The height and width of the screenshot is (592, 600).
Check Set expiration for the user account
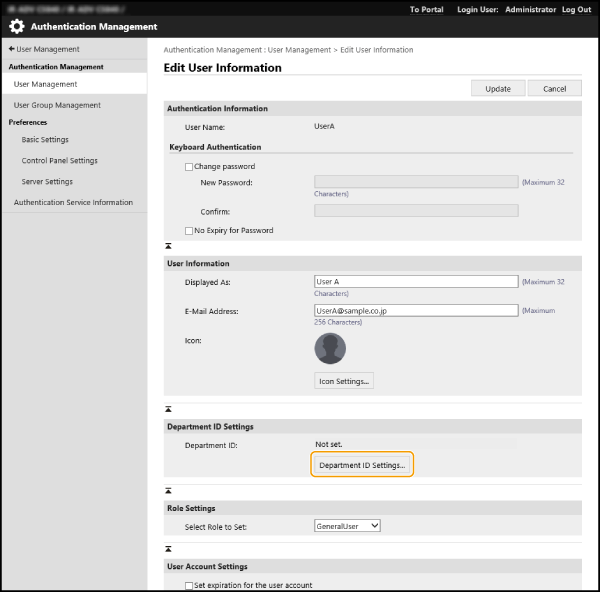point(189,585)
